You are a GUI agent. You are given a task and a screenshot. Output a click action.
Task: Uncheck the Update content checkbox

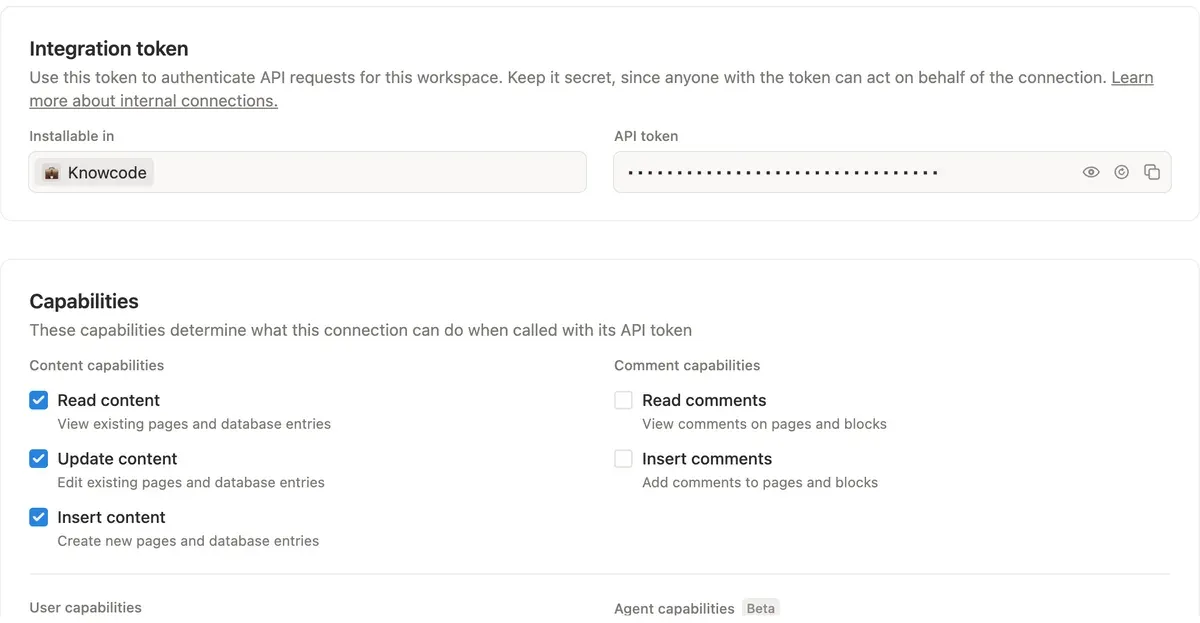(x=38, y=459)
